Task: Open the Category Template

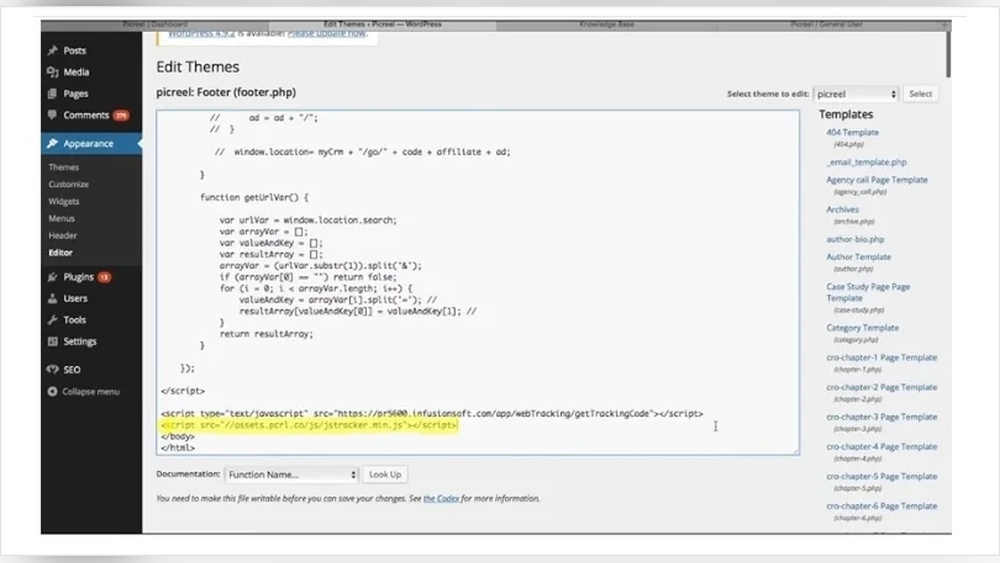Action: click(862, 328)
